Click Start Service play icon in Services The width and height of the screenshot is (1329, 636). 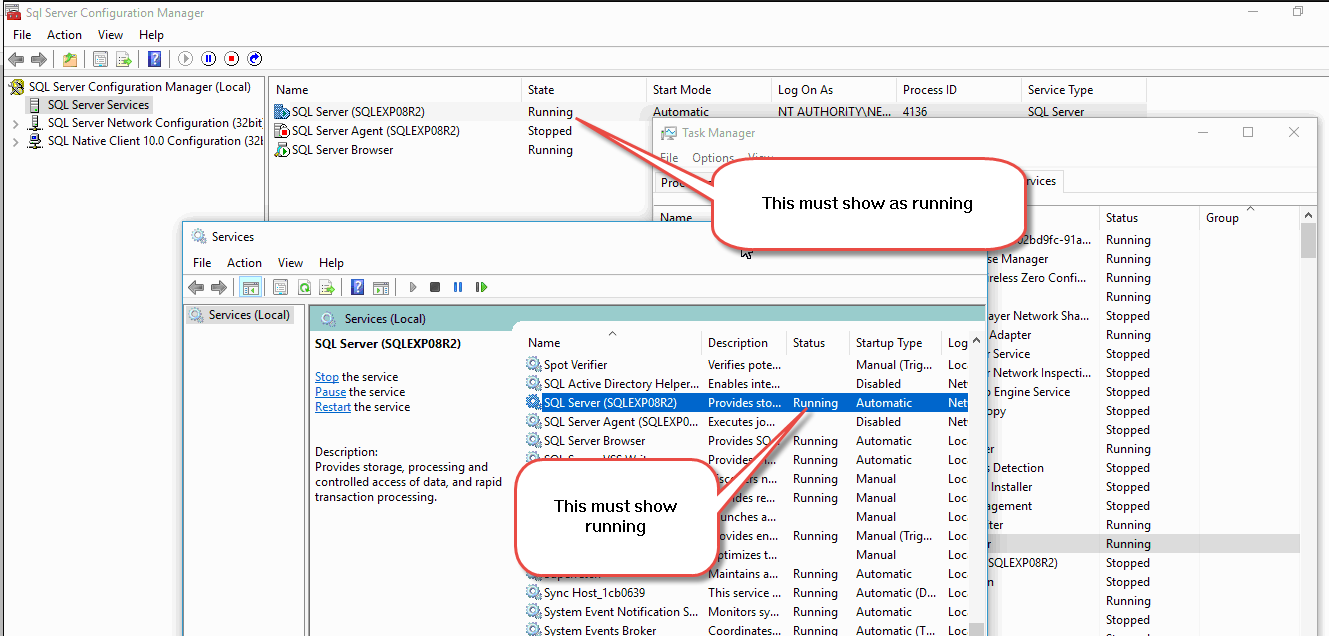coord(412,287)
